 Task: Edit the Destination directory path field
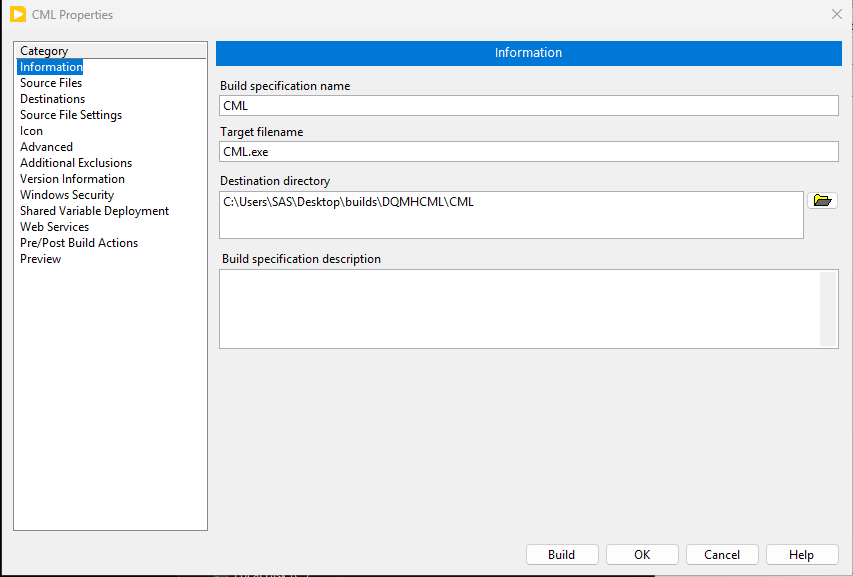click(x=511, y=215)
